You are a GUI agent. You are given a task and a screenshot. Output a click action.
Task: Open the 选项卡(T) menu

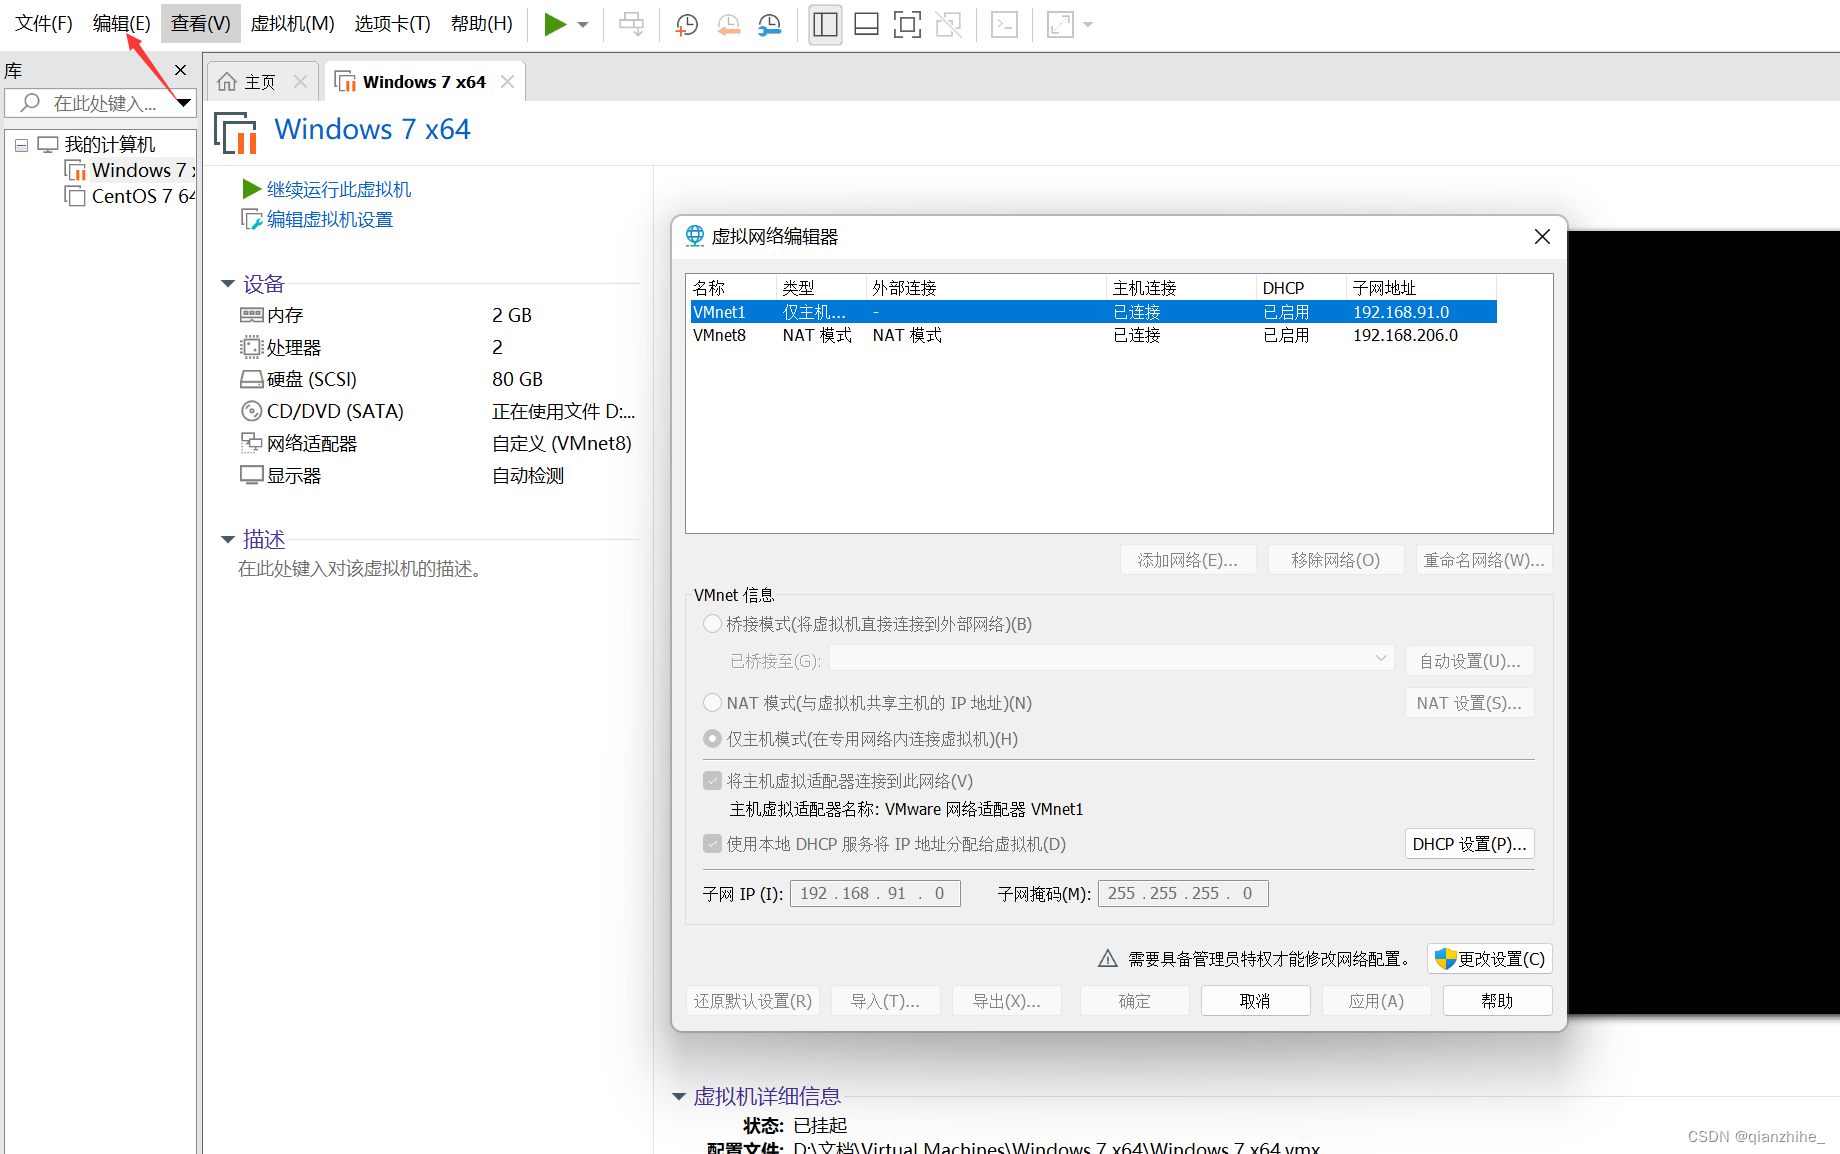click(392, 23)
